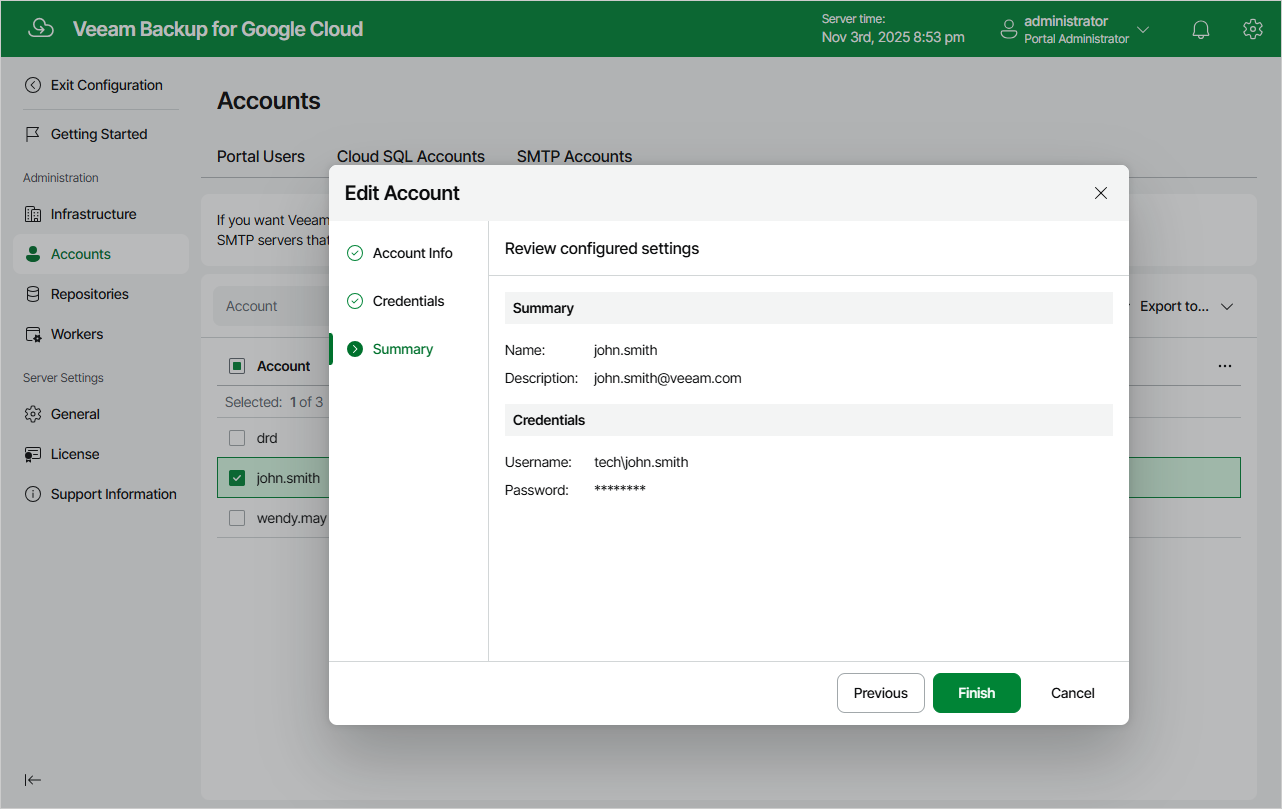Click the Veeam cloud logo icon
This screenshot has width=1282, height=809.
tap(40, 28)
